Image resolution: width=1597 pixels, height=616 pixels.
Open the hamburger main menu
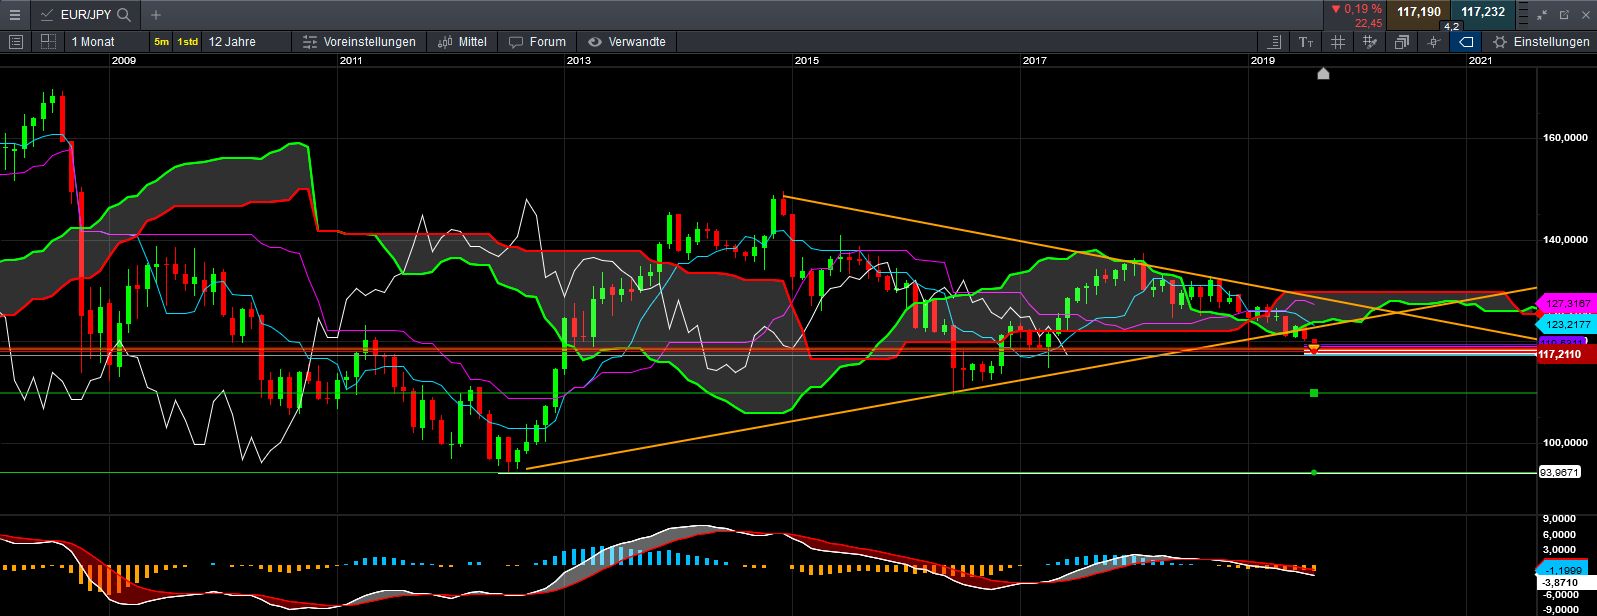[14, 15]
